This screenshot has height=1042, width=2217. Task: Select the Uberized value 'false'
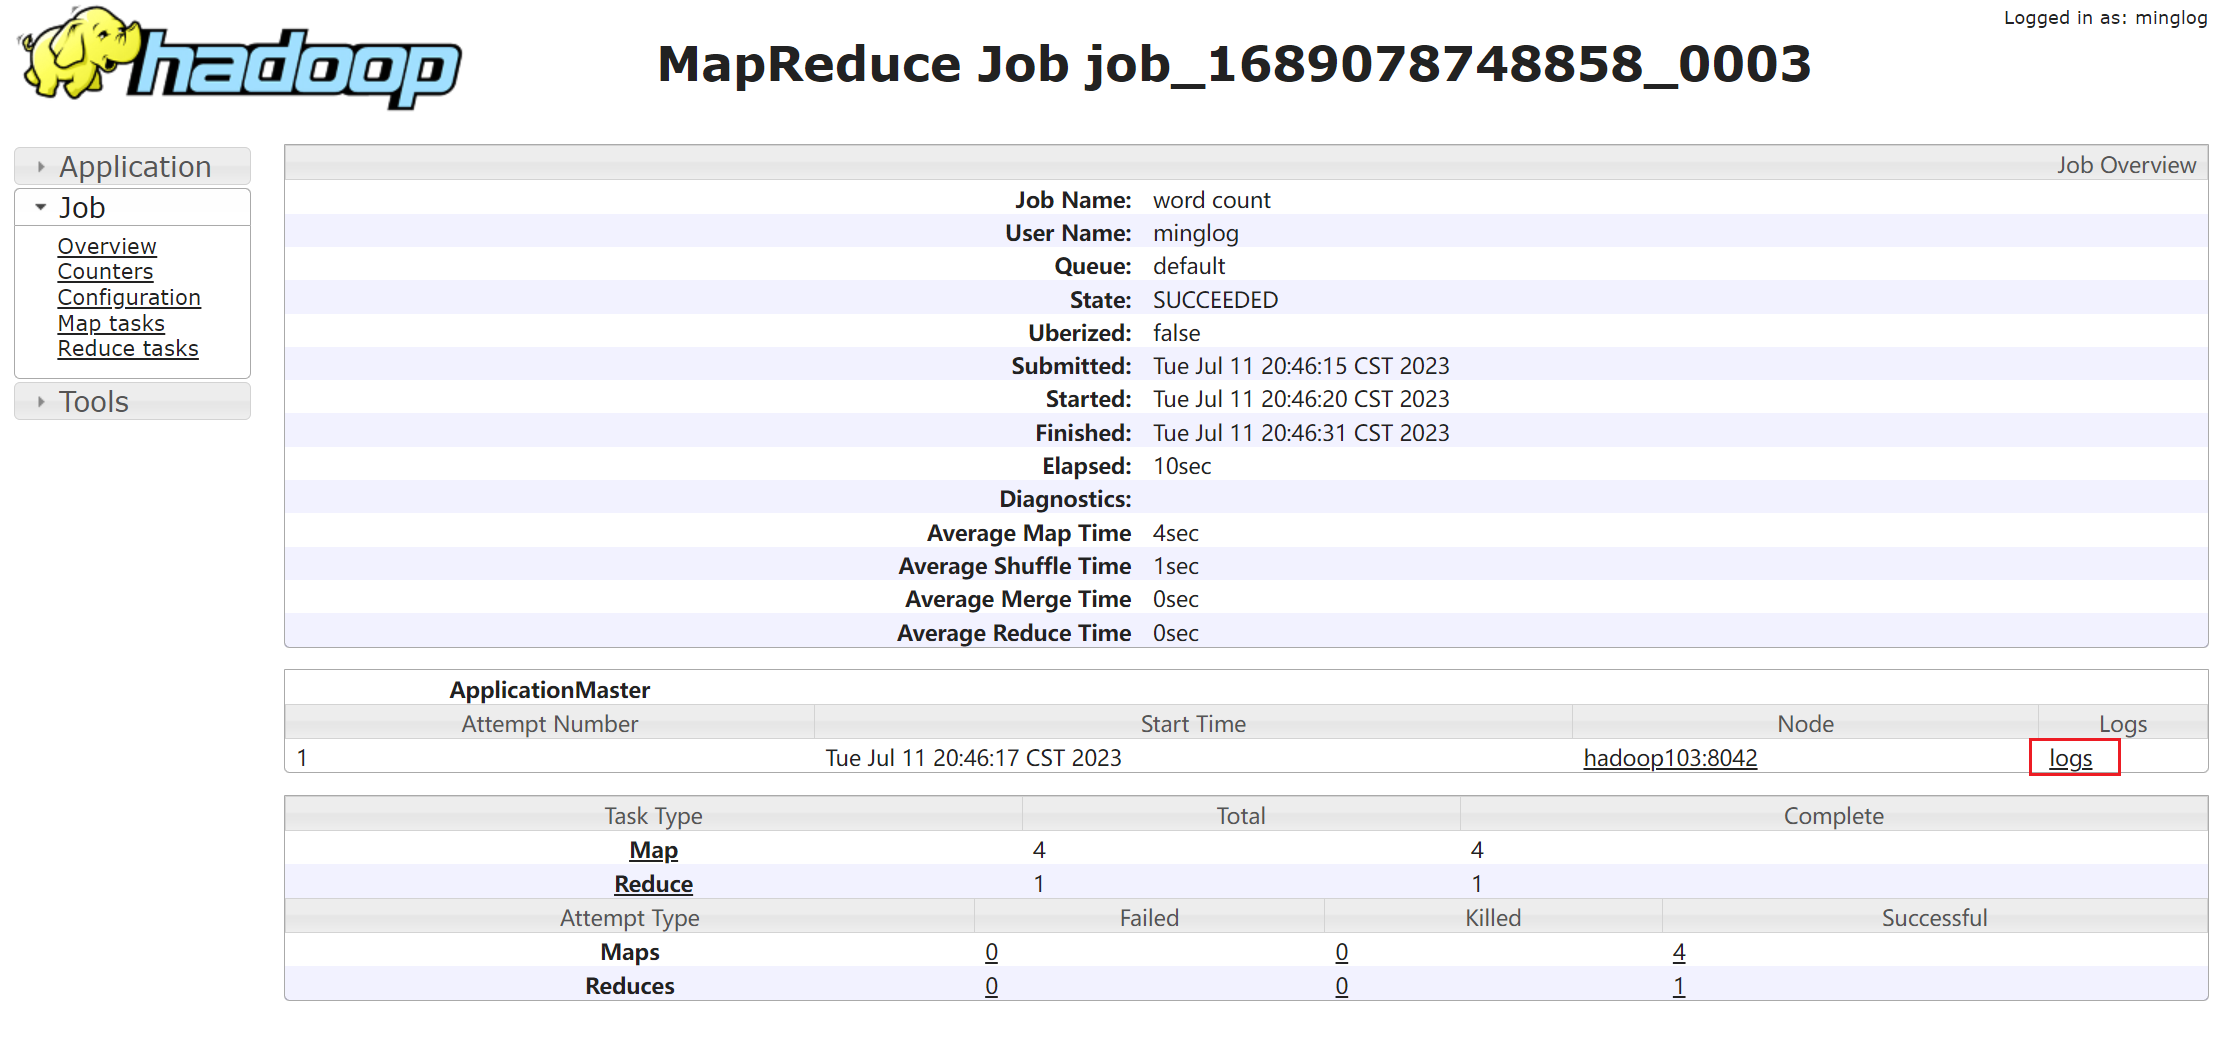click(1176, 333)
